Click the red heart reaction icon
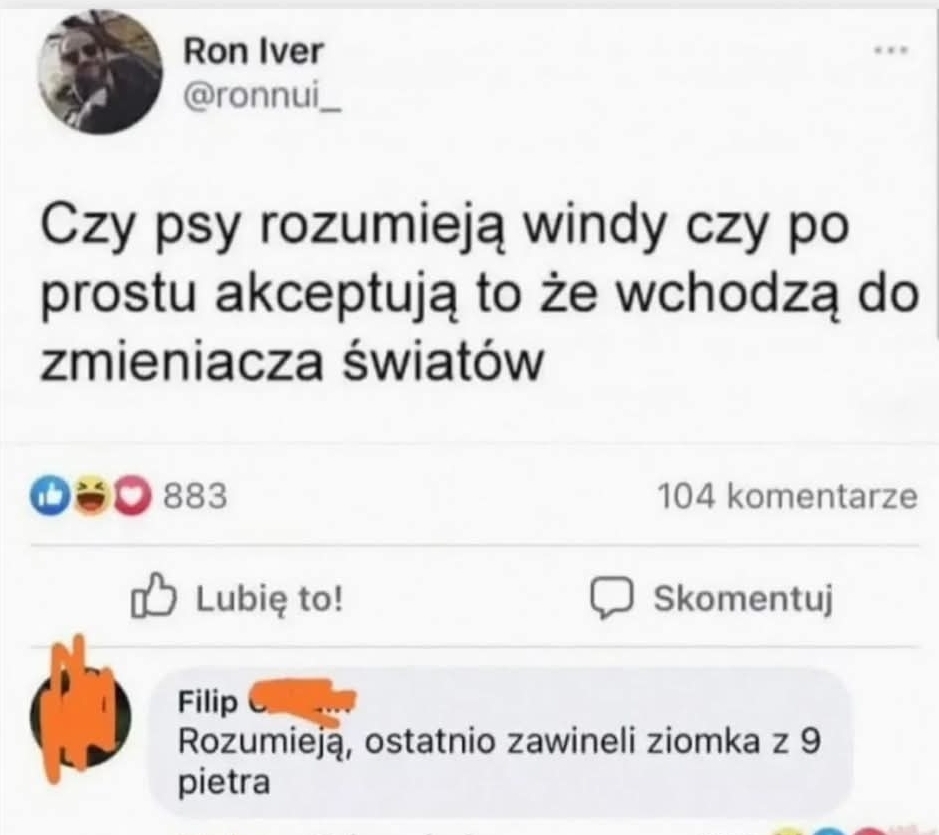This screenshot has height=835, width=939. pyautogui.click(x=132, y=496)
